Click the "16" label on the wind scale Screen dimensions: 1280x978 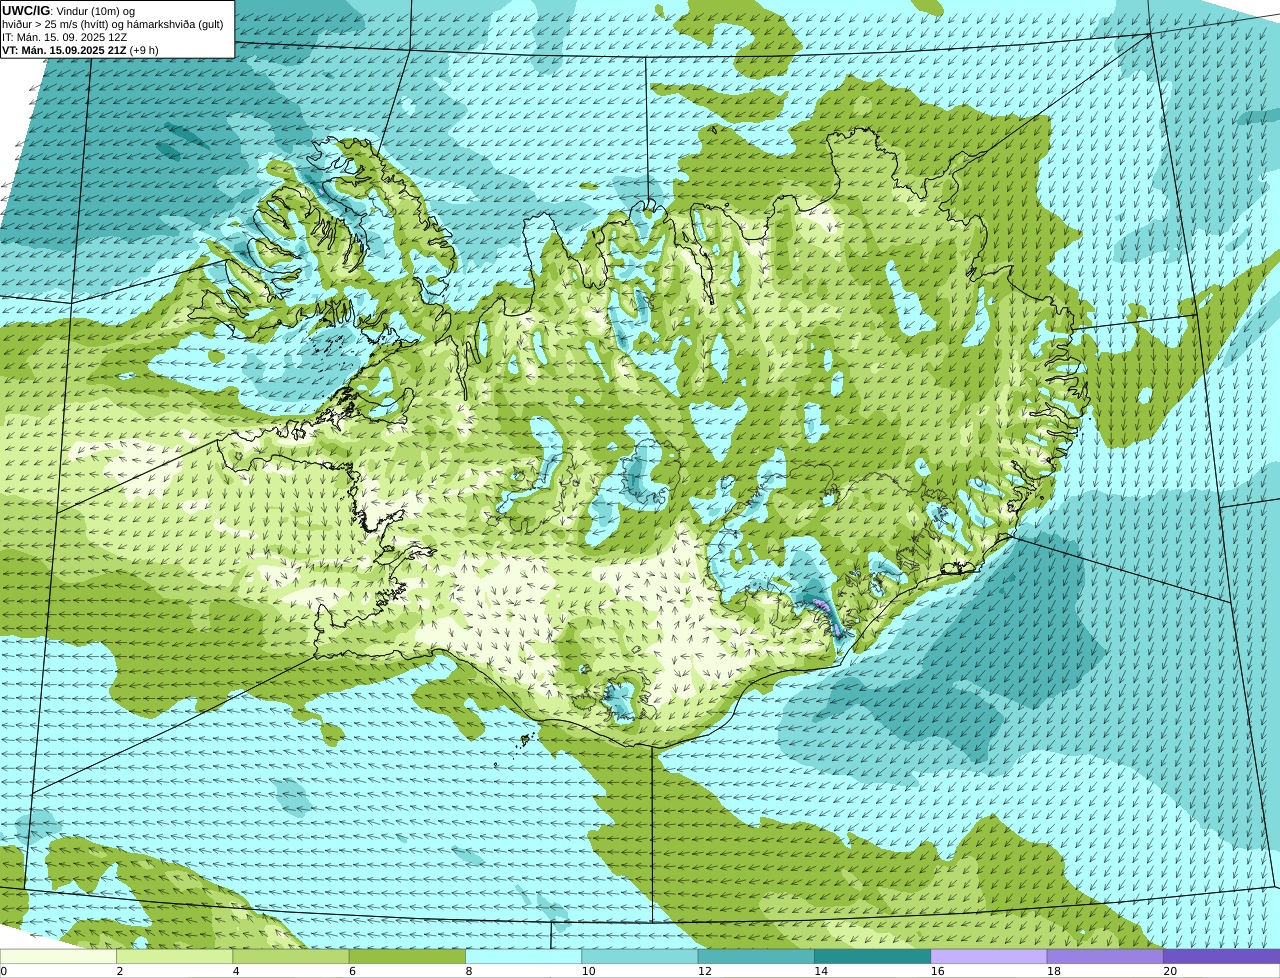[x=938, y=971]
